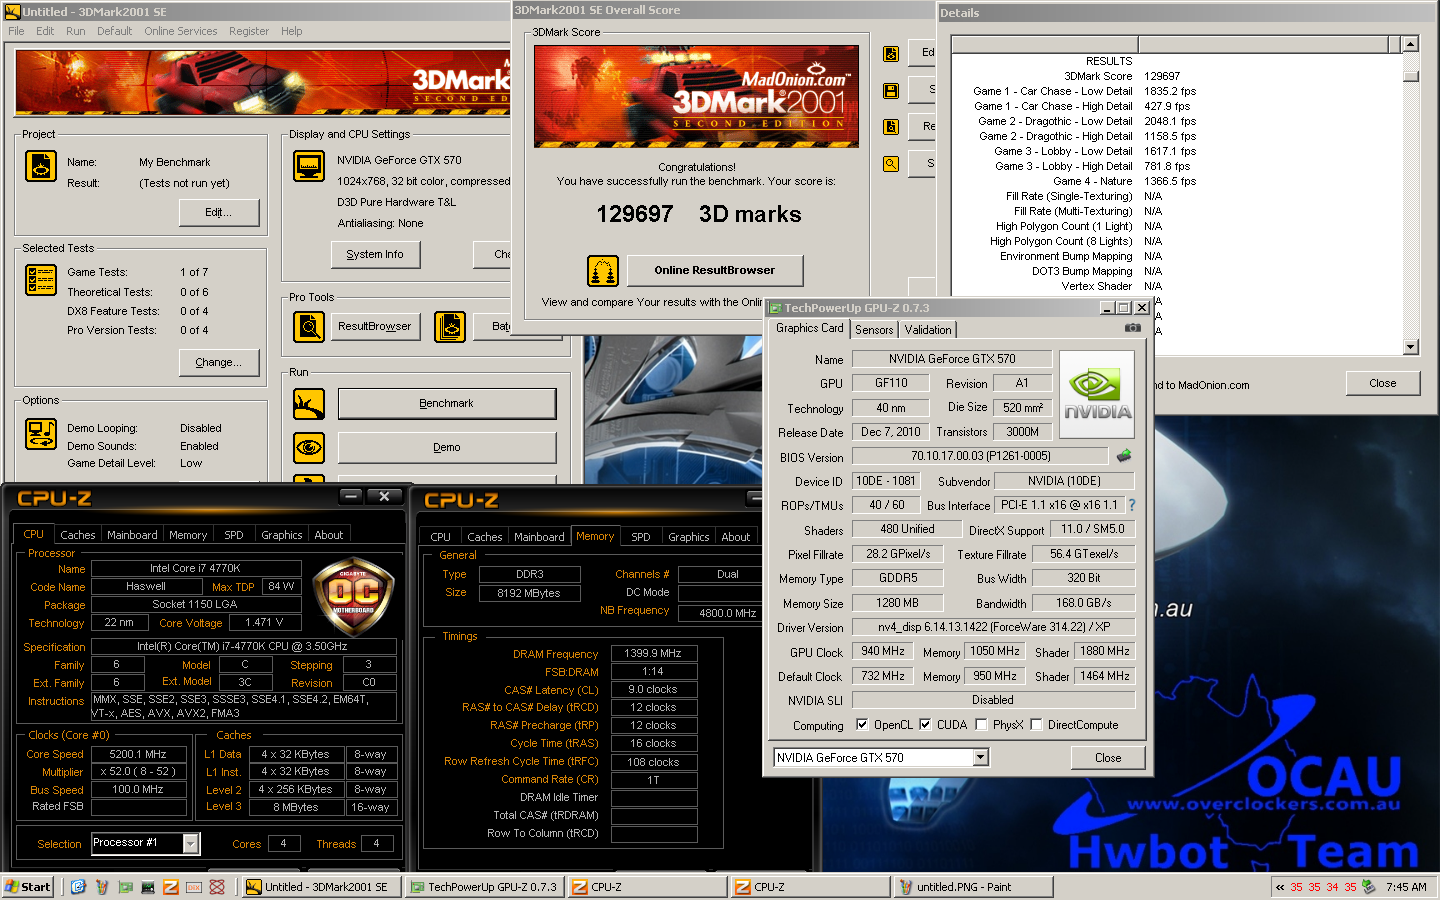Click the Paint quick launch icon
This screenshot has width=1440, height=900.
pos(102,887)
